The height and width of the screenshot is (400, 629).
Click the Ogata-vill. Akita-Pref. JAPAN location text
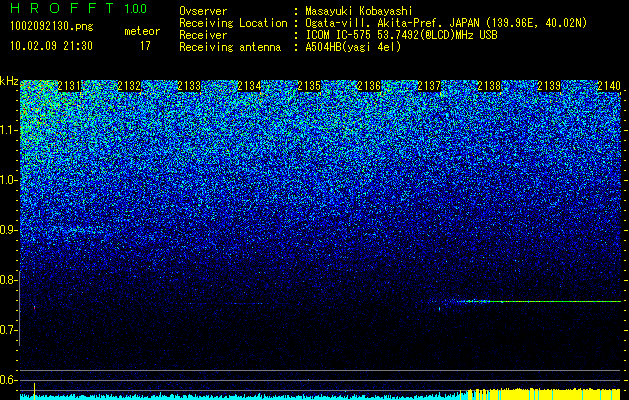click(448, 23)
